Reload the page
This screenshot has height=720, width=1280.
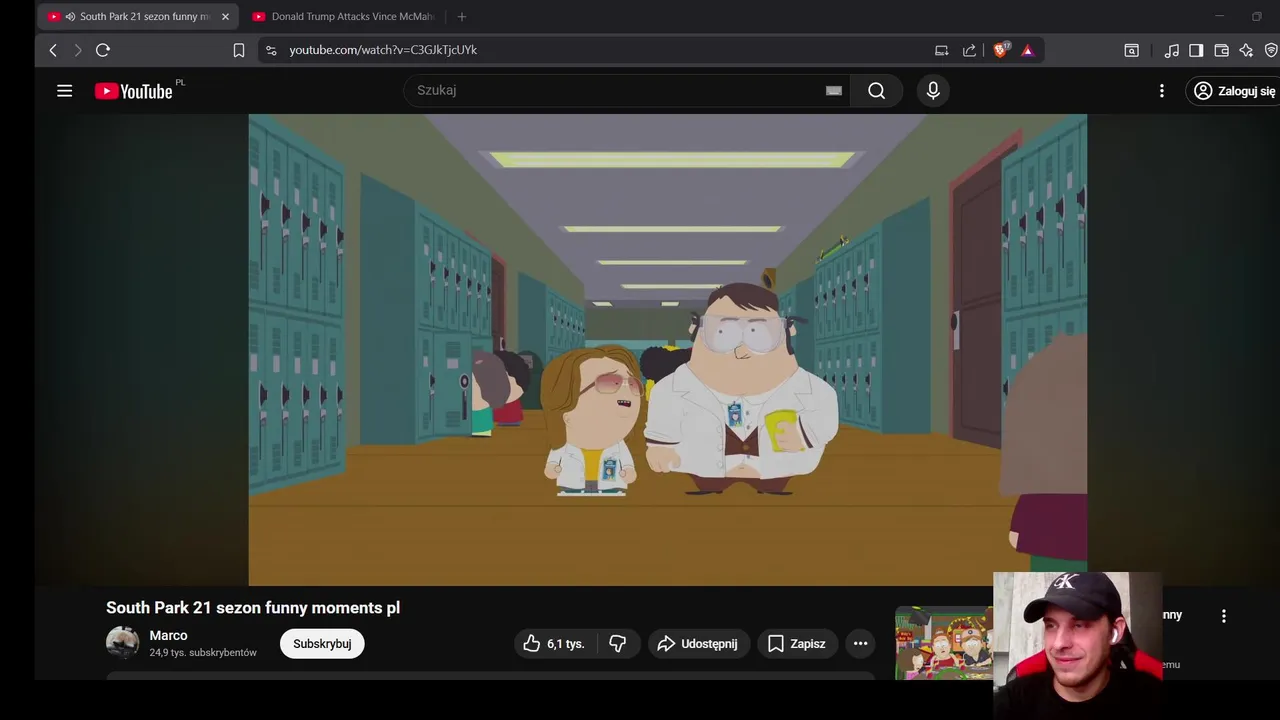103,50
